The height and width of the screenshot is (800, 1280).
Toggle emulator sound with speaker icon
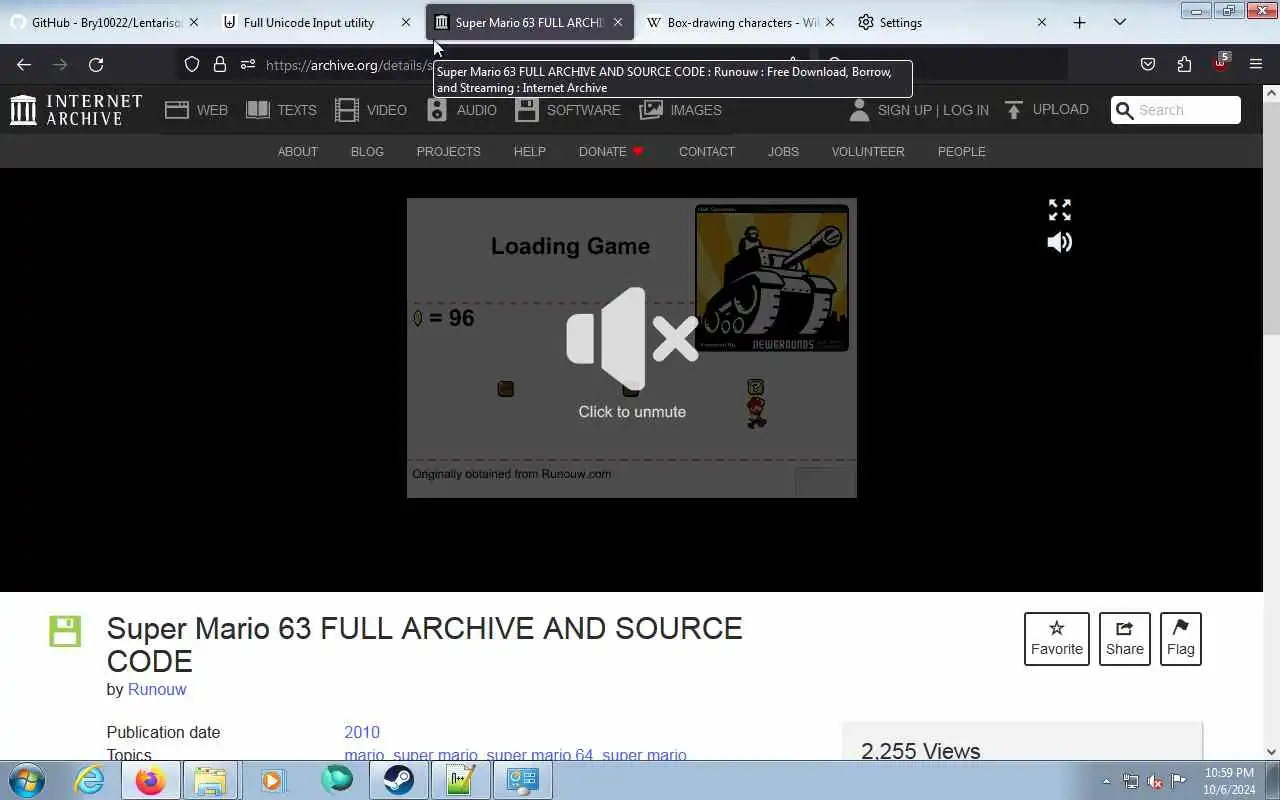point(1060,242)
